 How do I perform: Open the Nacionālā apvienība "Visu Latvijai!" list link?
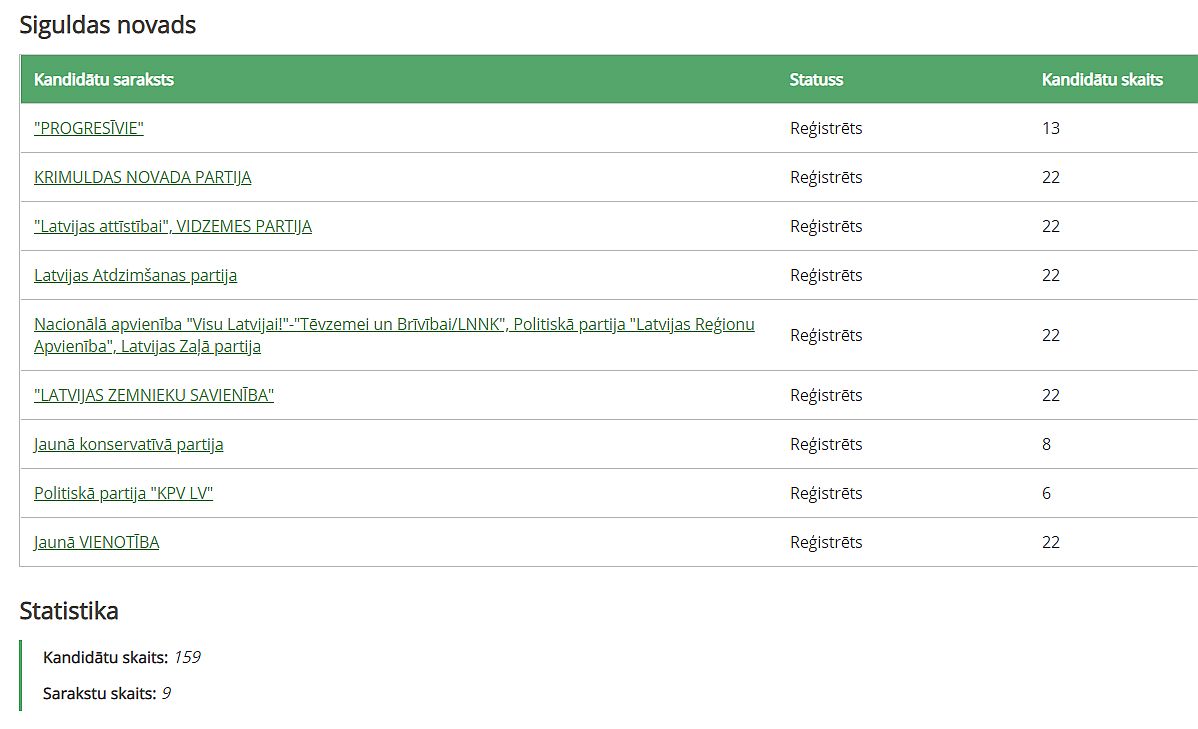(394, 335)
